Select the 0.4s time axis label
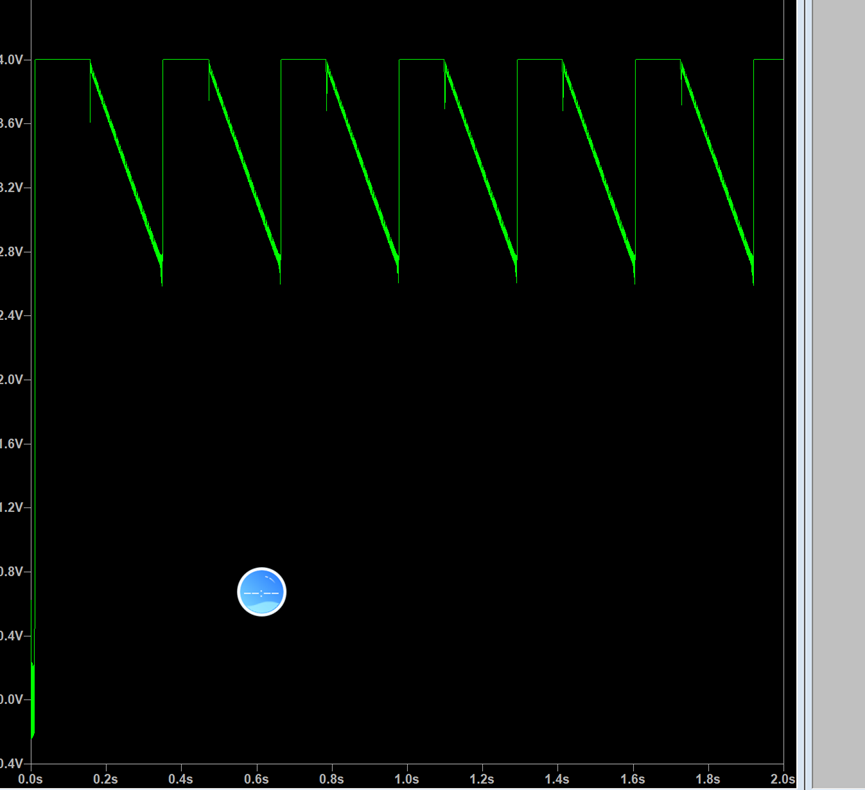 point(181,779)
